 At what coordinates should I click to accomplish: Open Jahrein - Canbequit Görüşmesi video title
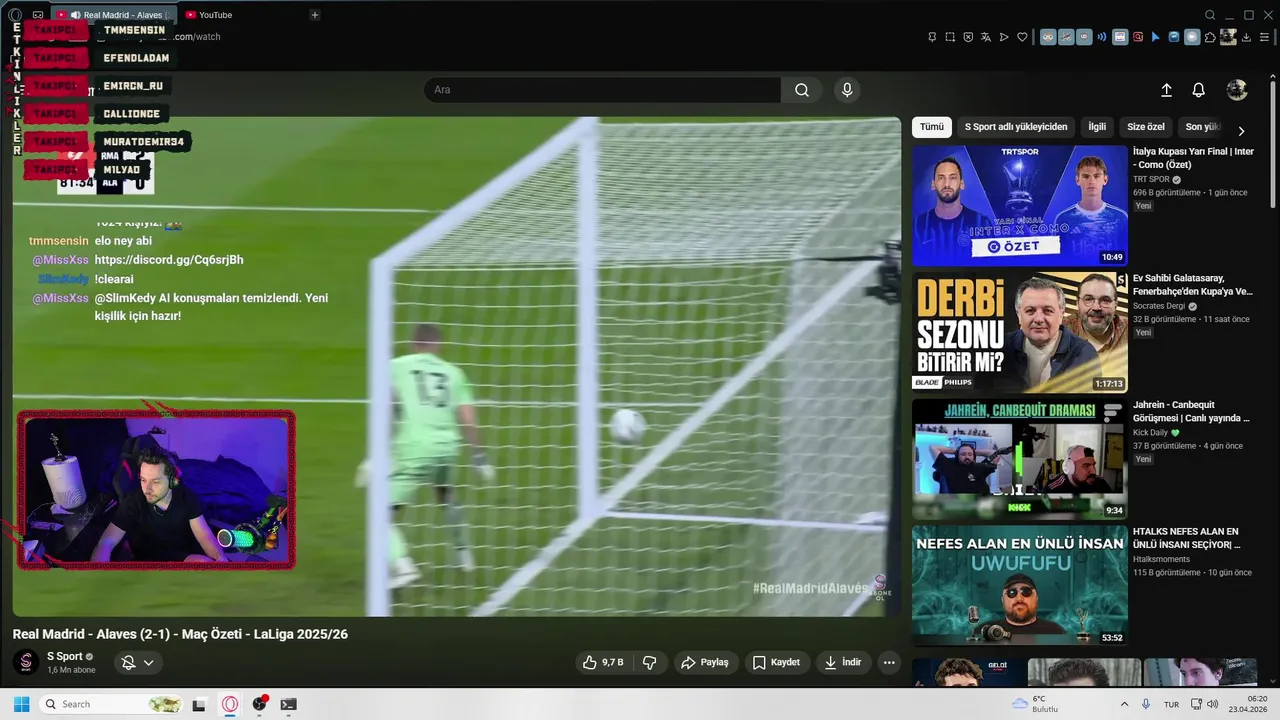click(x=1192, y=412)
